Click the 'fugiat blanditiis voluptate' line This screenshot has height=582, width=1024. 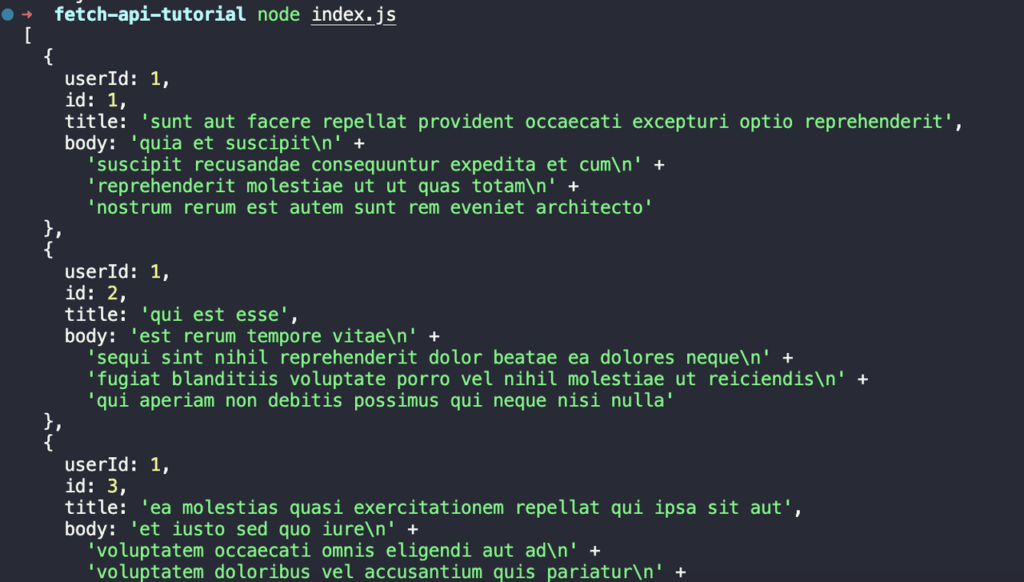[466, 379]
